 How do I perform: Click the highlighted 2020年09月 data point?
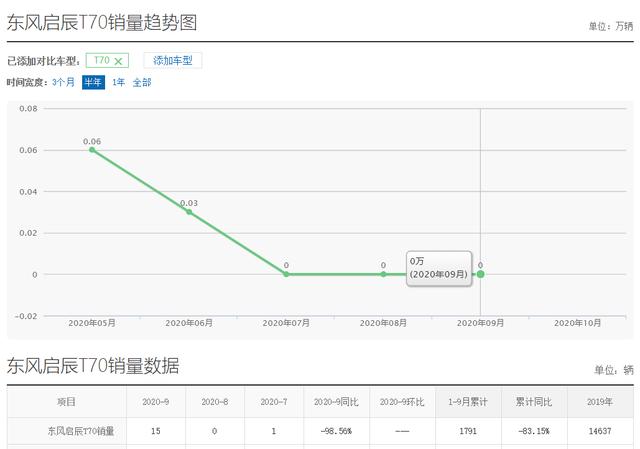(x=480, y=274)
